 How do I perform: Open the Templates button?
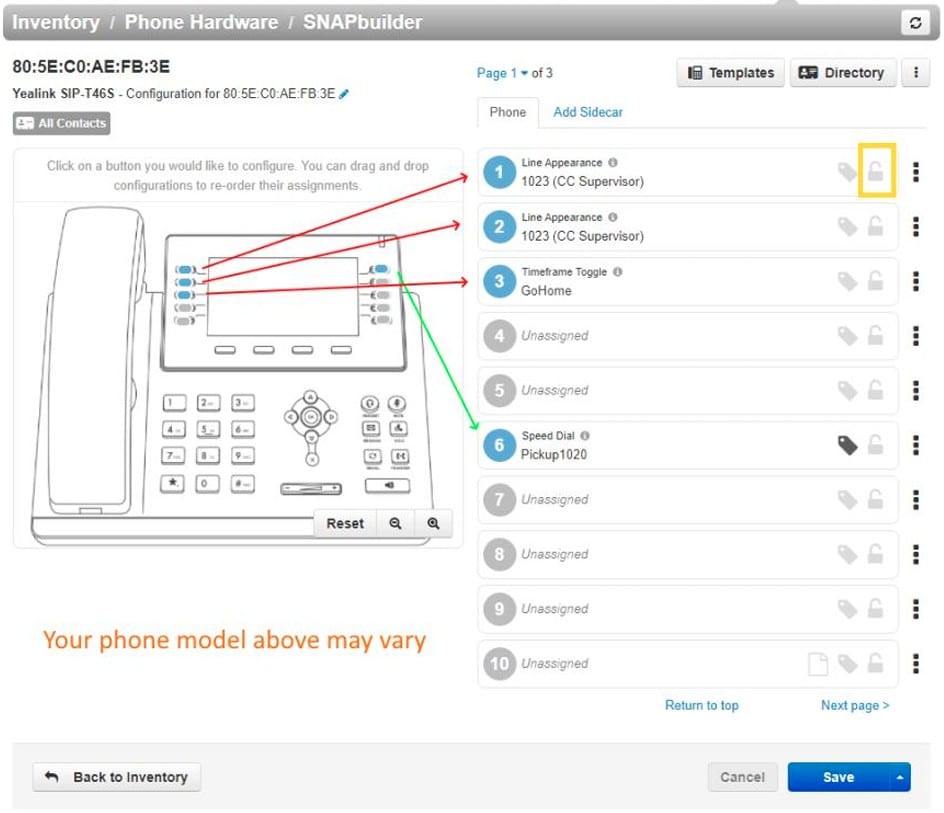click(731, 73)
